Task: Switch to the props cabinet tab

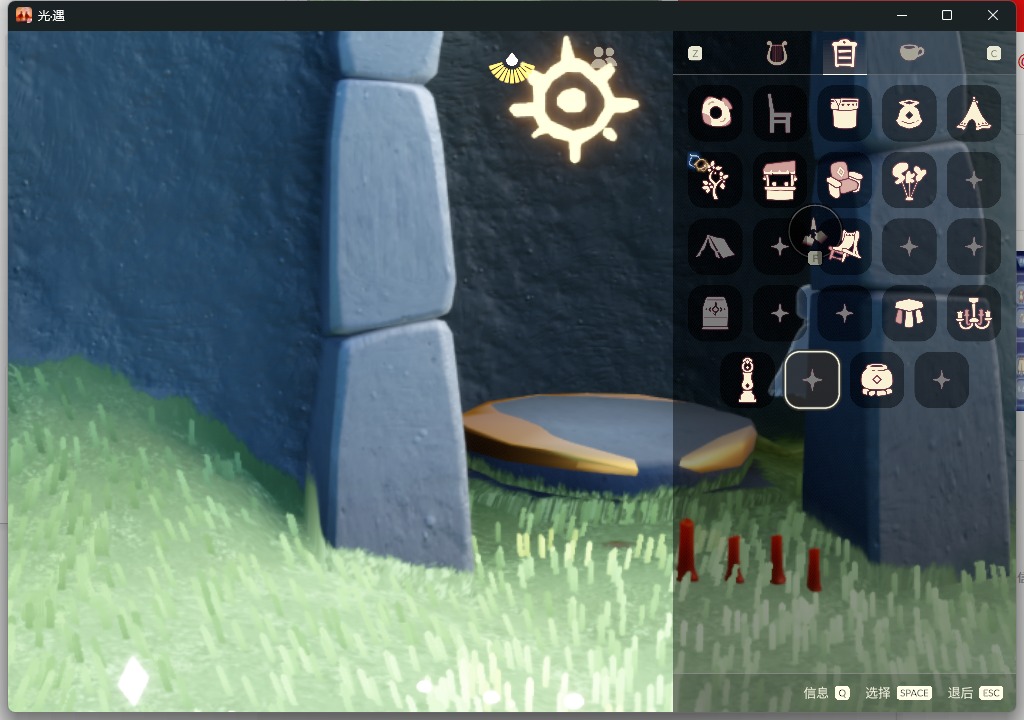Action: click(844, 53)
